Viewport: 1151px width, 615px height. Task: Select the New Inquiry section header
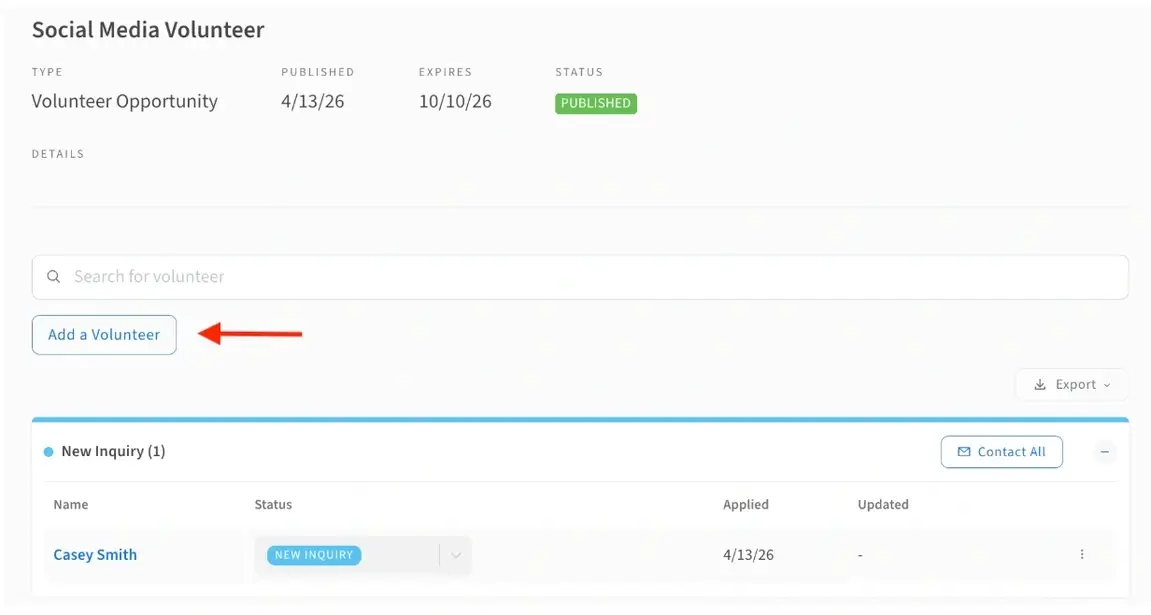[x=112, y=451]
